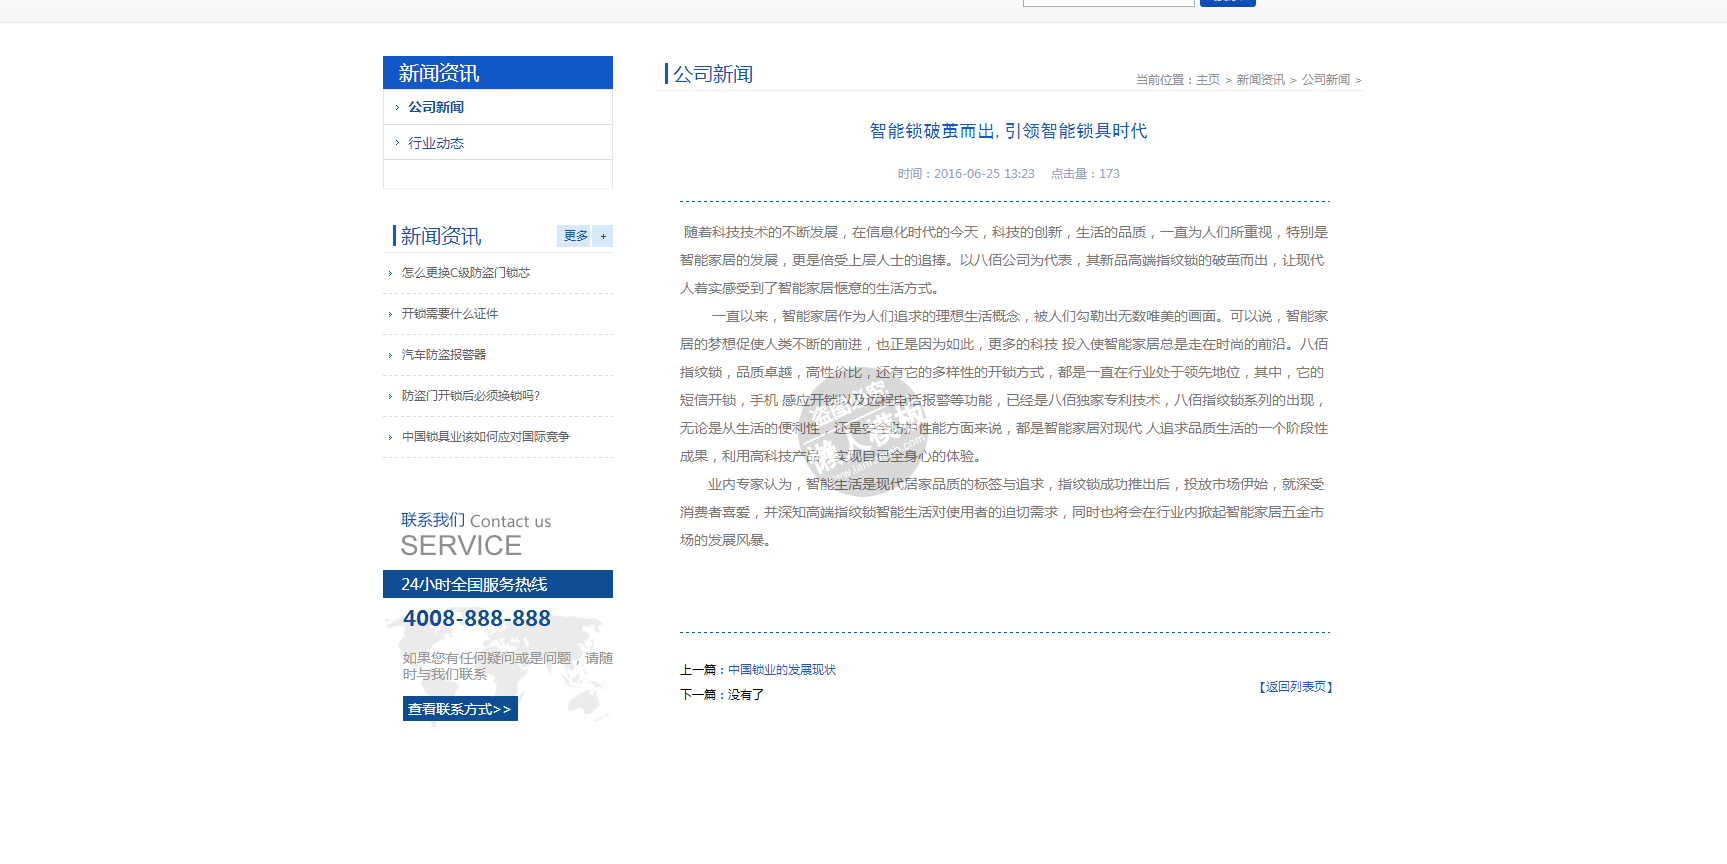Open article 防盗门开锁后必须换锁吗?
Image resolution: width=1727 pixels, height=864 pixels.
click(471, 396)
